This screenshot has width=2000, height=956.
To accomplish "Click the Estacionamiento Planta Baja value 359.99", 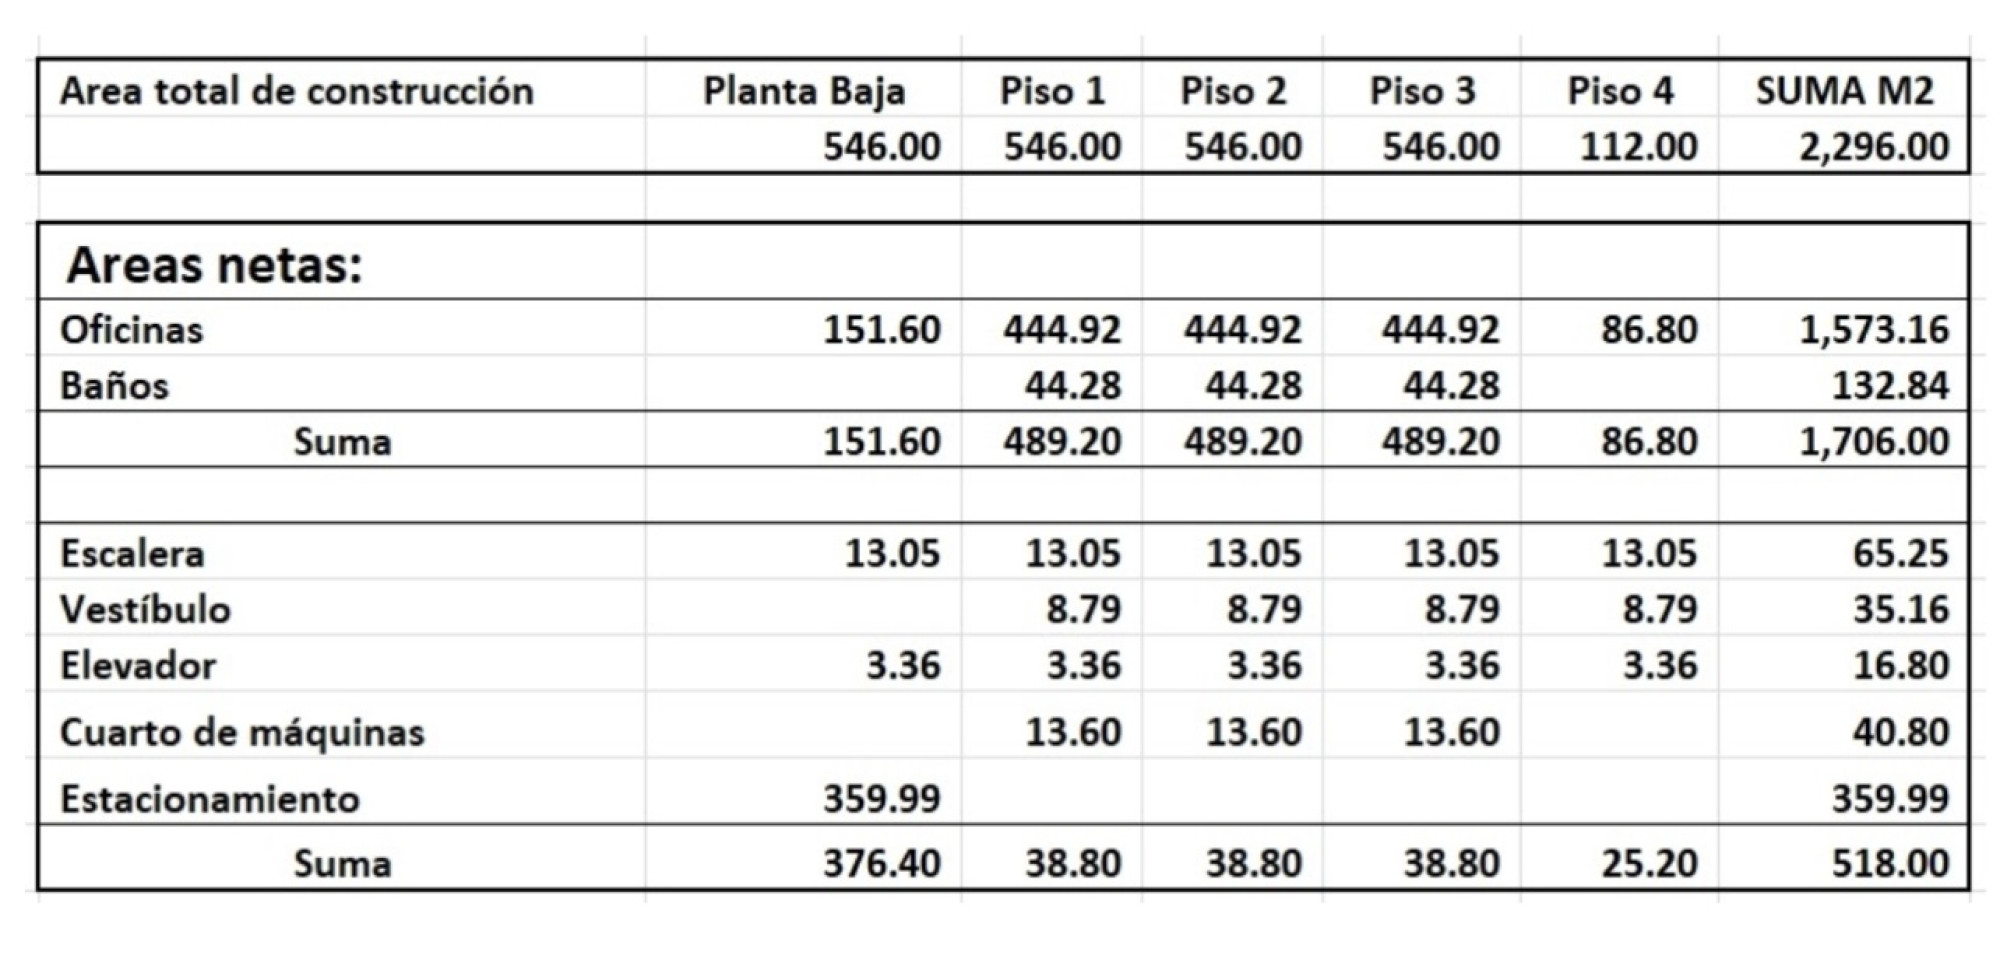I will (881, 798).
